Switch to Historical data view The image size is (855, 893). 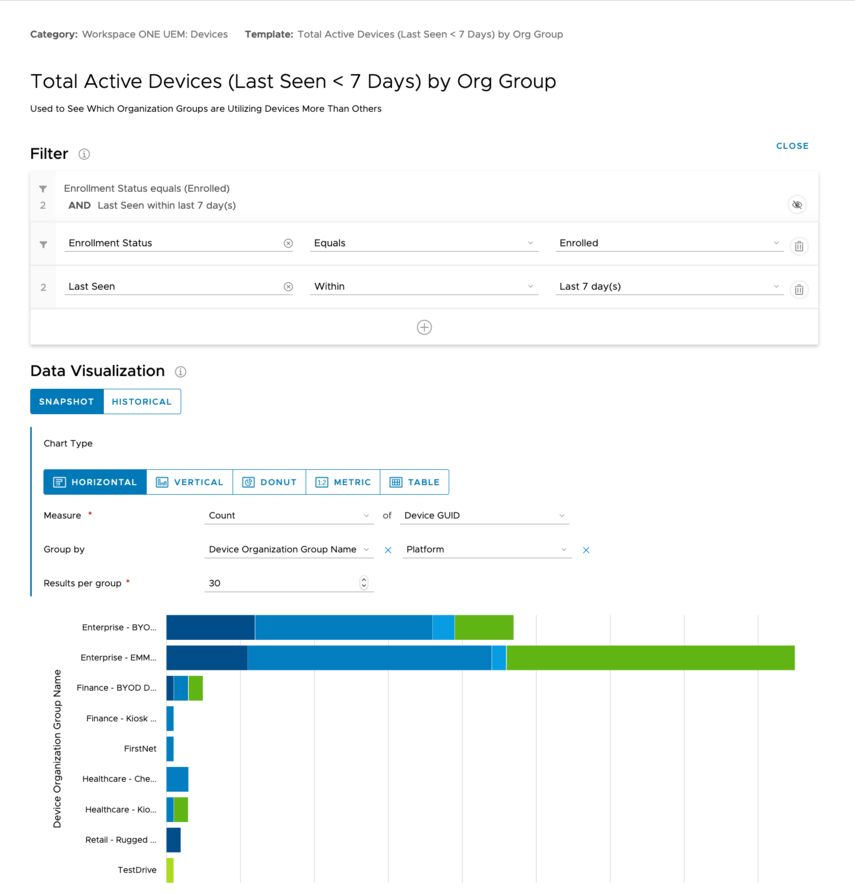pyautogui.click(x=142, y=402)
